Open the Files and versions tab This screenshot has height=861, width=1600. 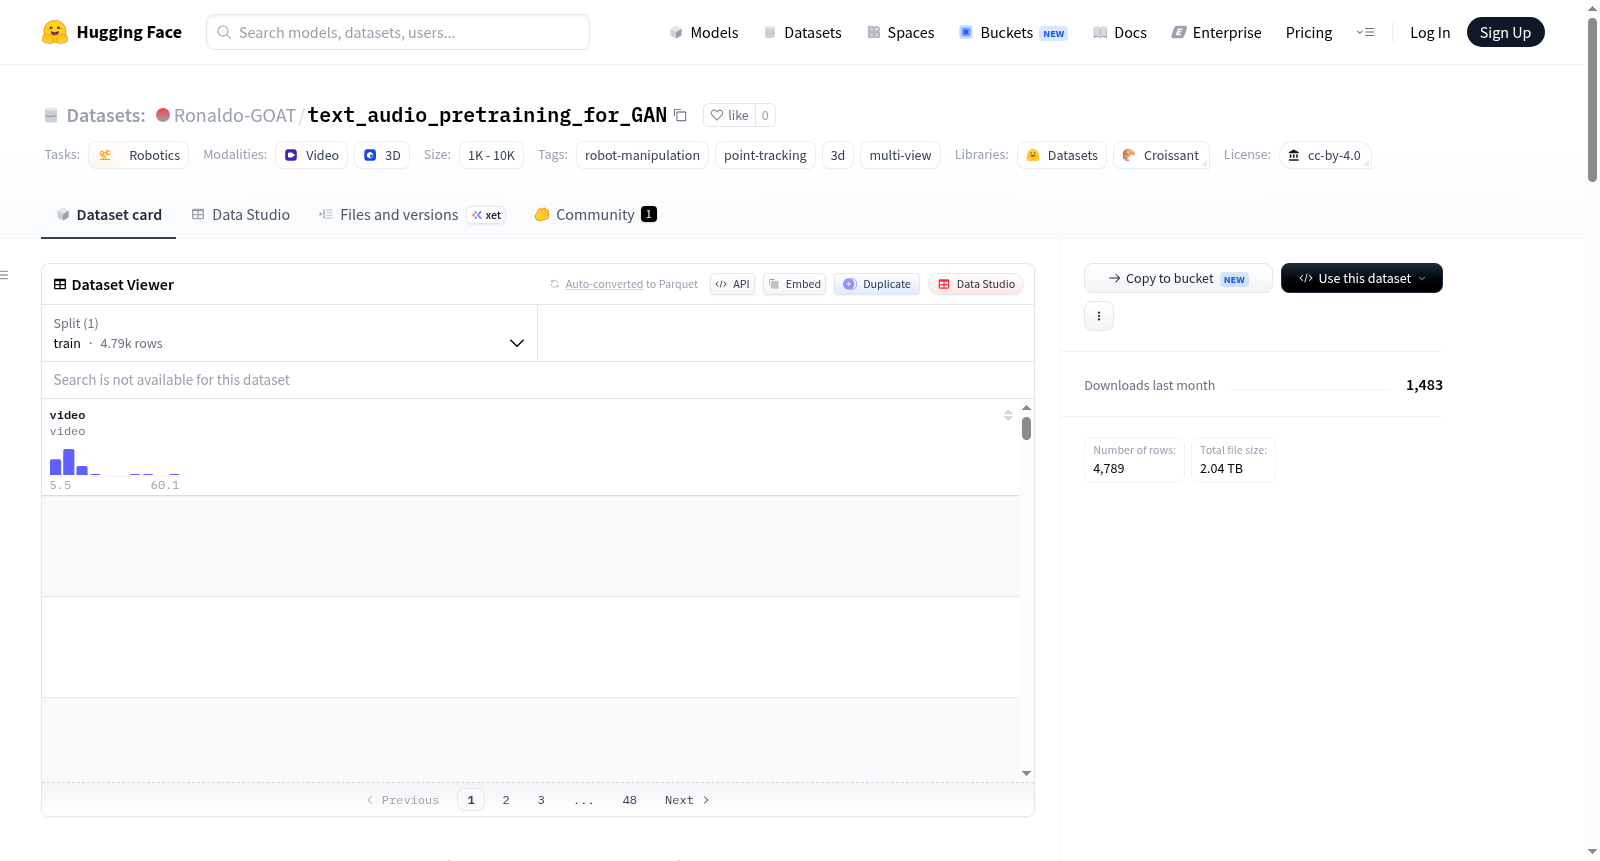[x=412, y=214]
